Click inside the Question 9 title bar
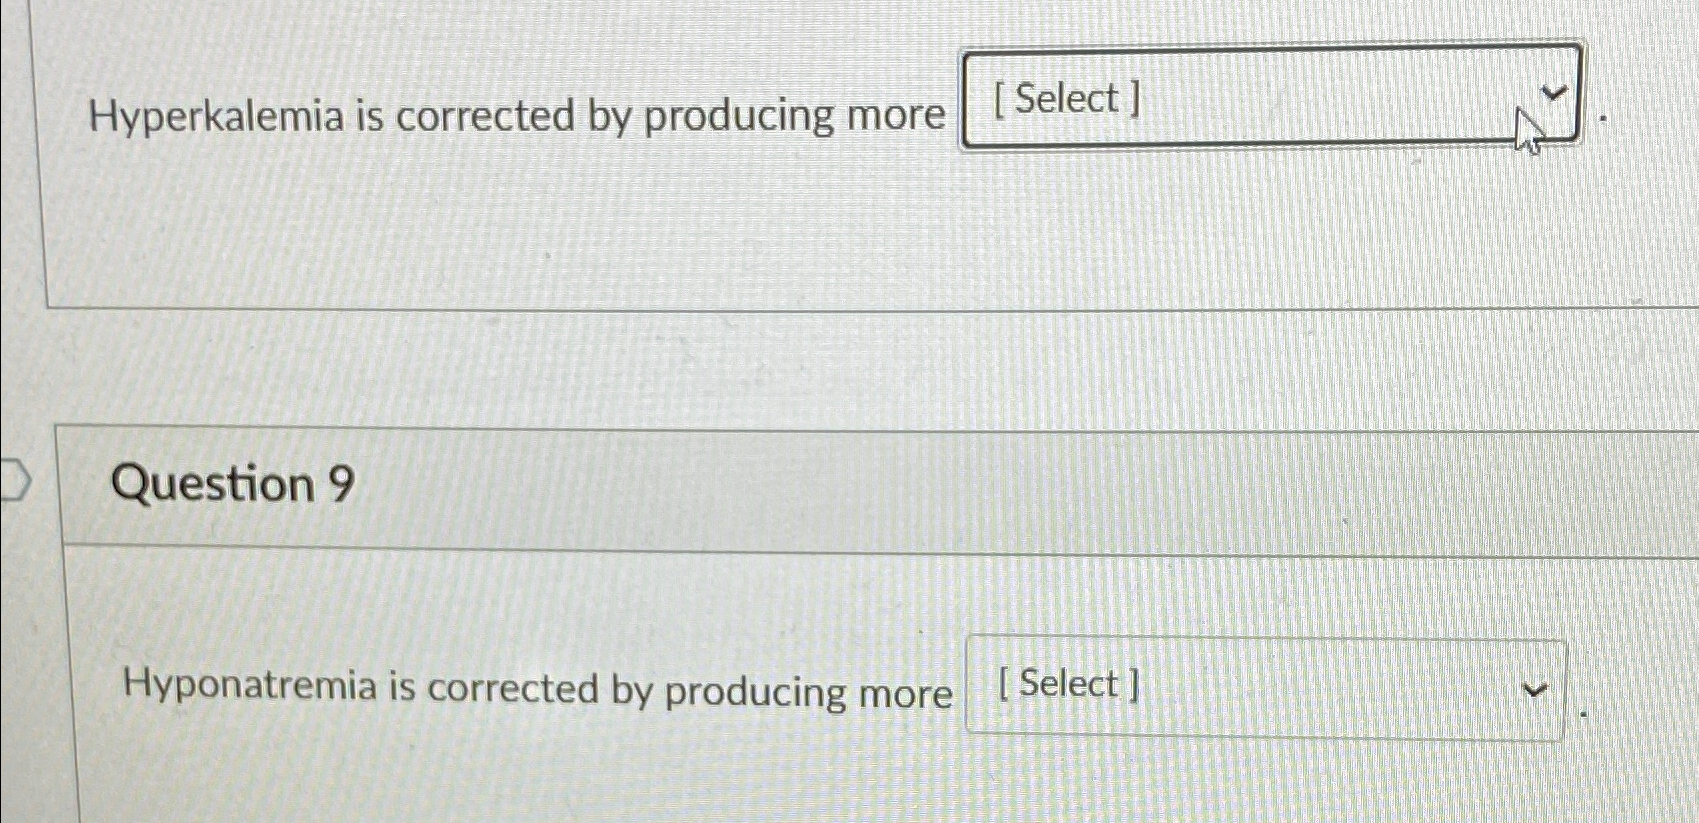Viewport: 1699px width, 823px height. click(800, 485)
